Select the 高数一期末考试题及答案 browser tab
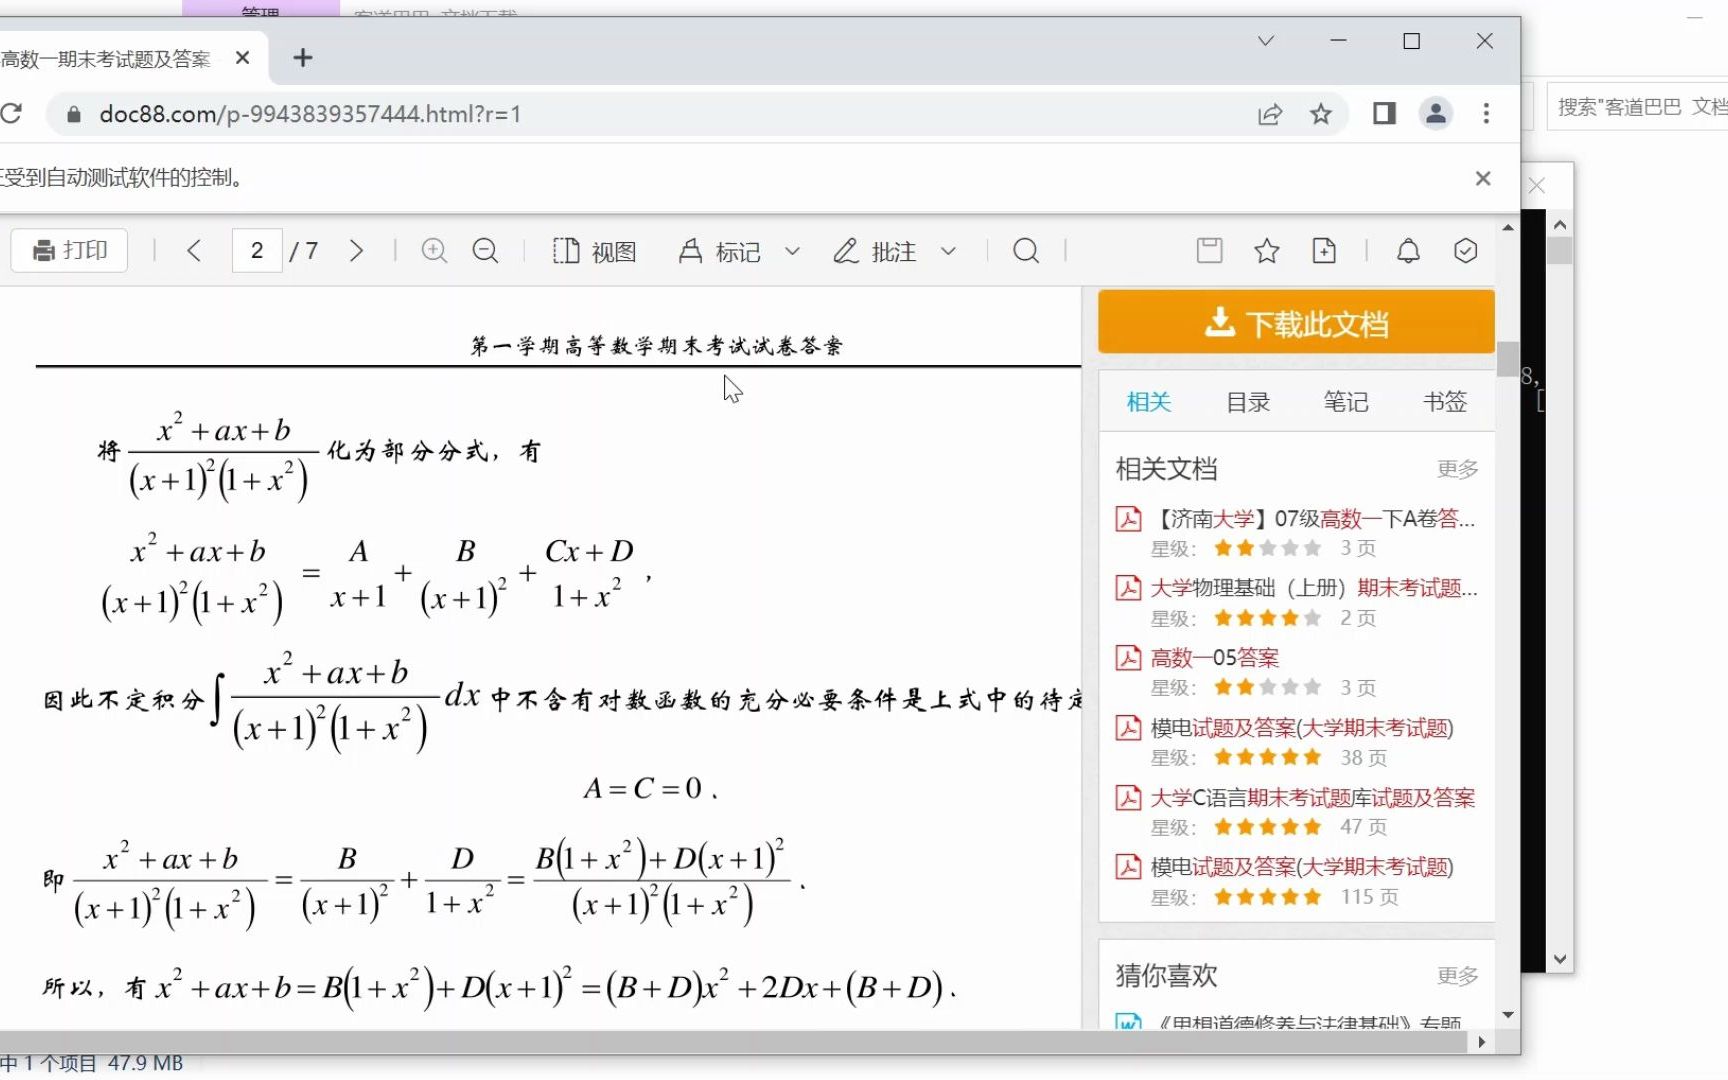 tap(106, 59)
